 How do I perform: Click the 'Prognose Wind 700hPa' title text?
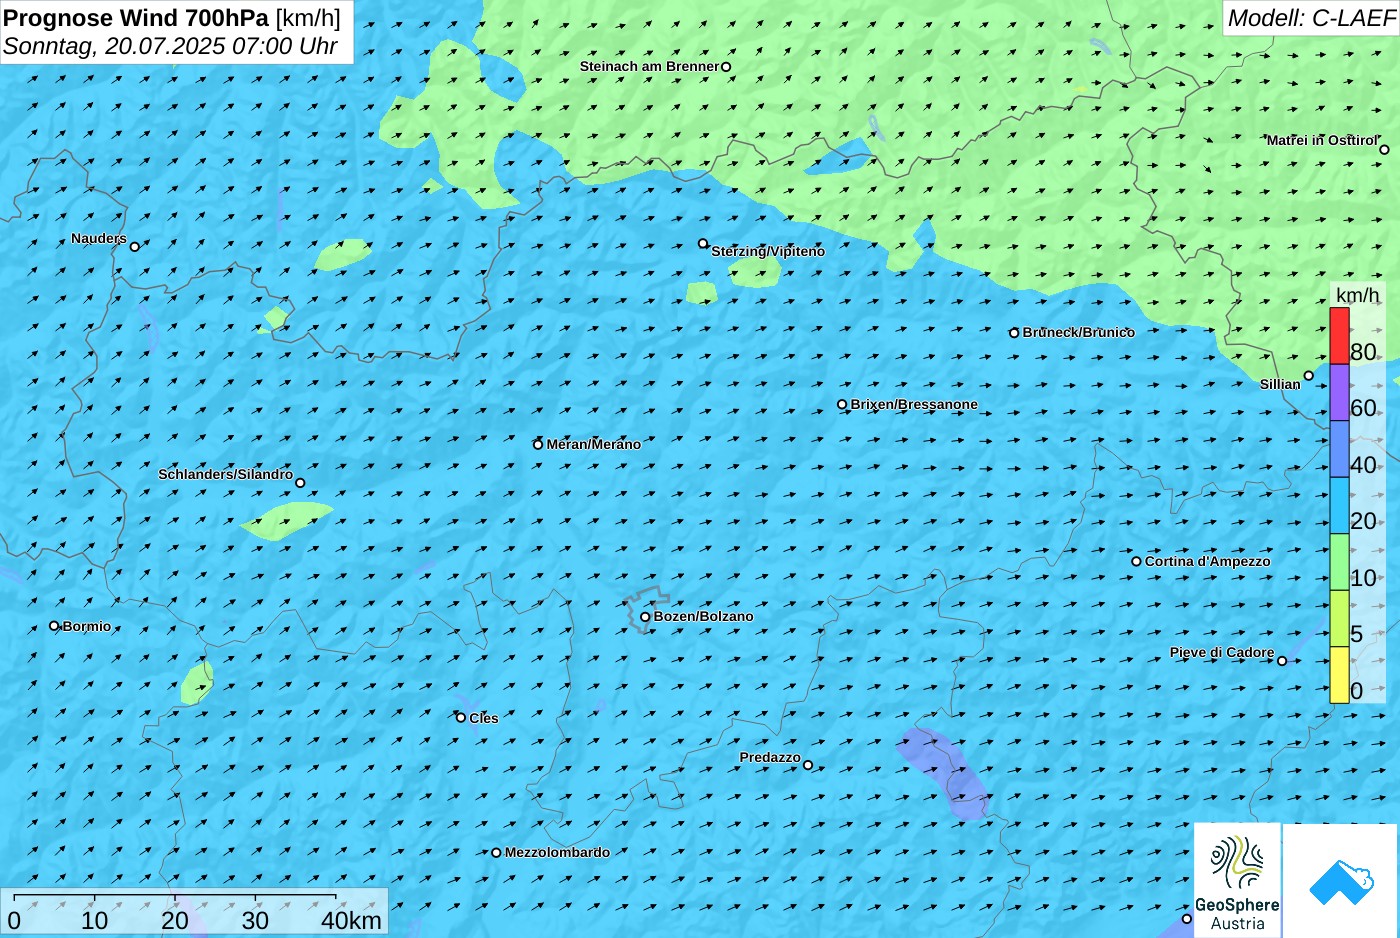pos(136,18)
